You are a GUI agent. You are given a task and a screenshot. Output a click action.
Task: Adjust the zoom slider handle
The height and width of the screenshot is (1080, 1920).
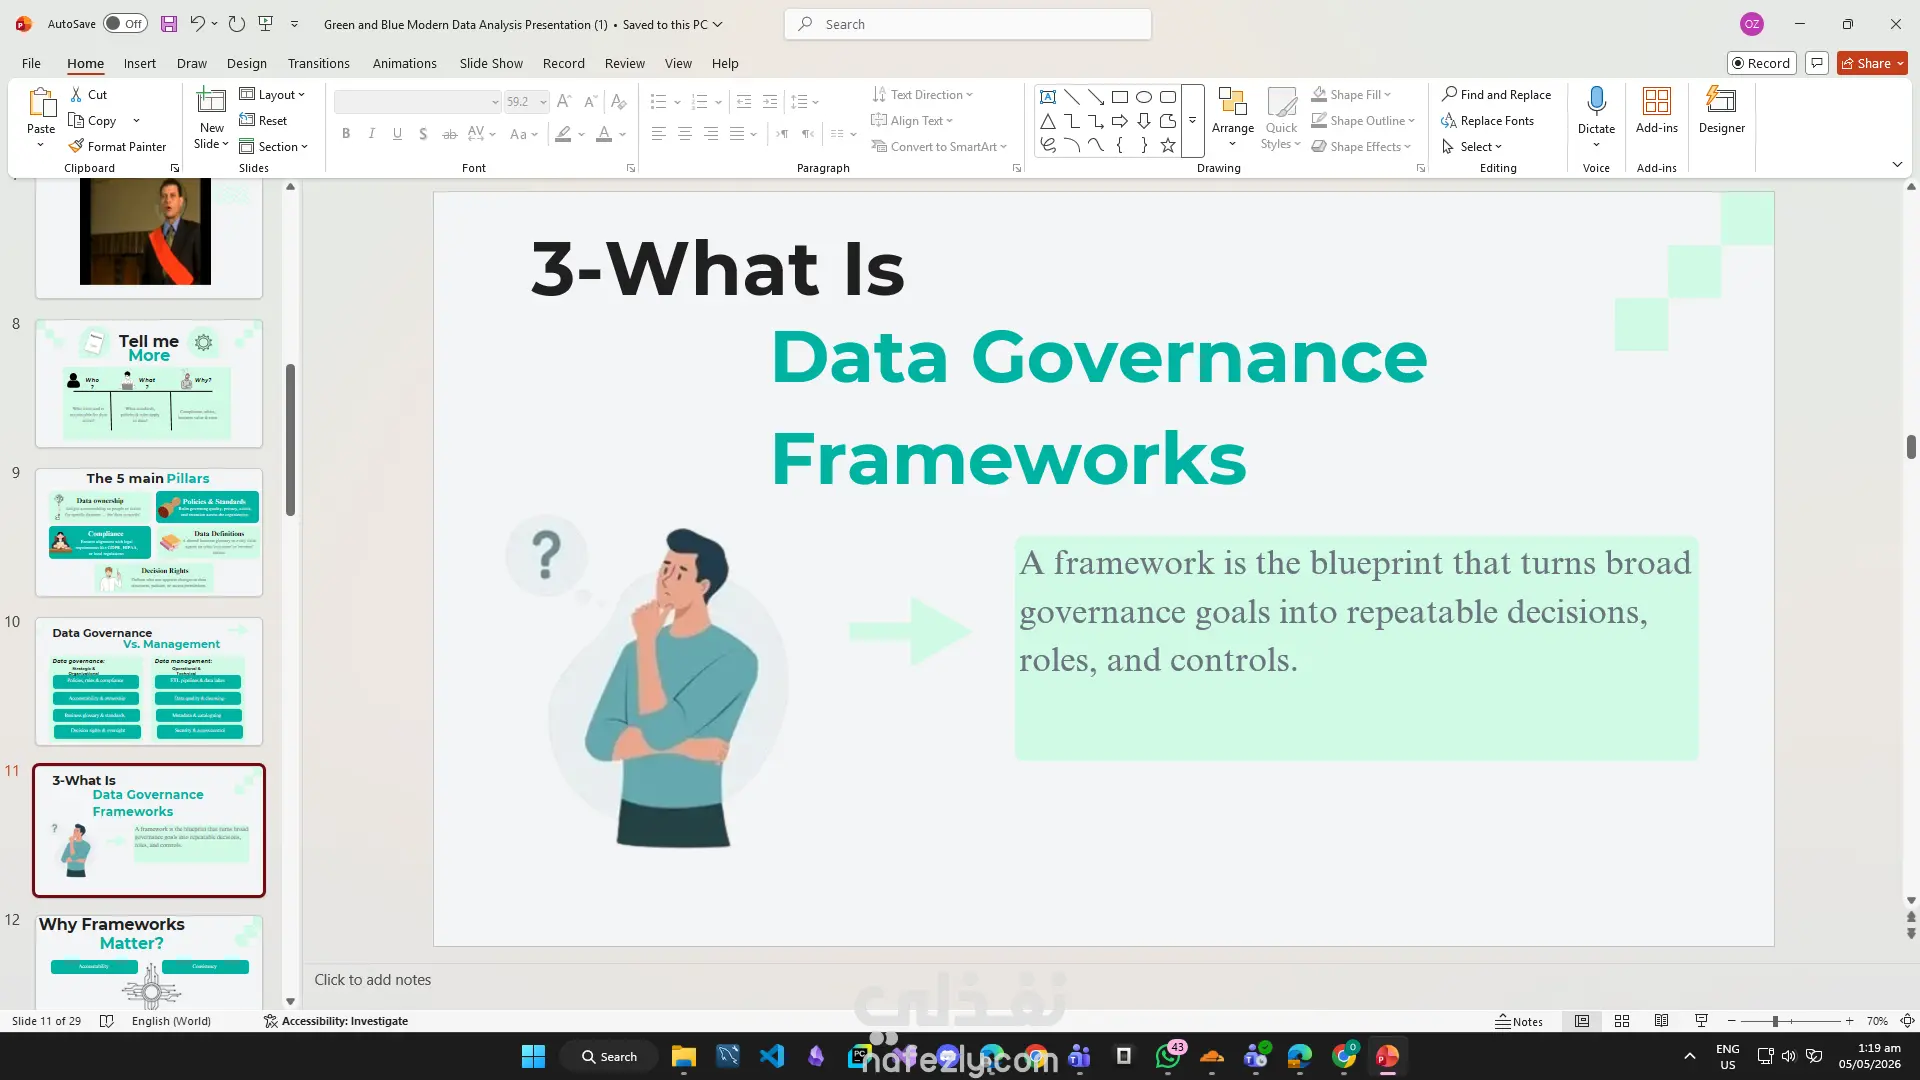coord(1775,1021)
